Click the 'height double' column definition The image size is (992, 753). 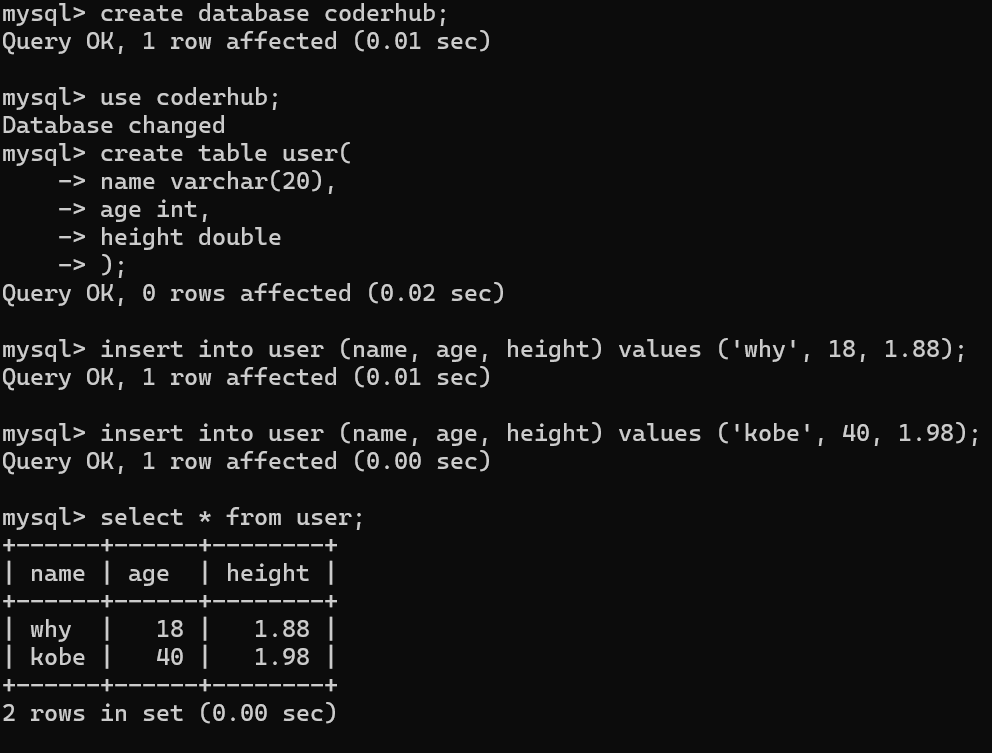(x=190, y=238)
